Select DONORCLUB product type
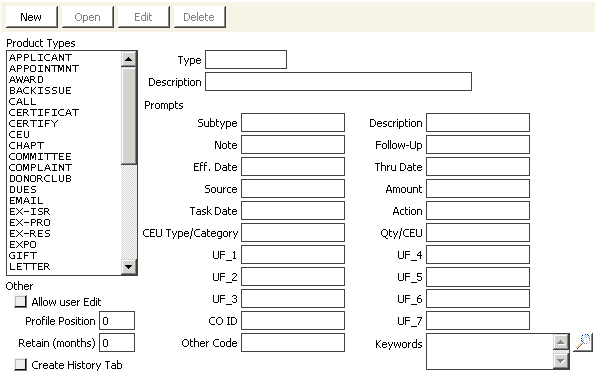The height and width of the screenshot is (374, 595). (x=40, y=179)
